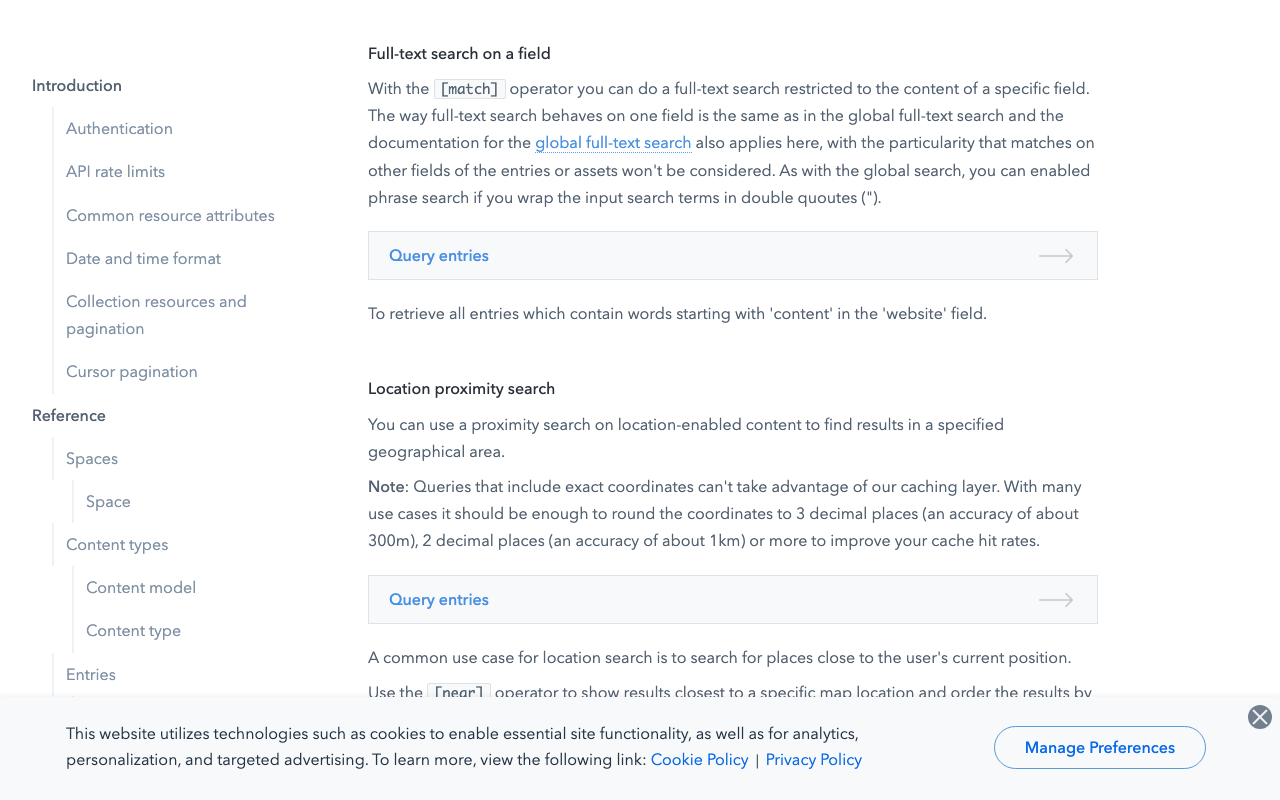Viewport: 1280px width, 800px height.
Task: Click arrow icon on second Query entries
Action: [x=1056, y=600]
